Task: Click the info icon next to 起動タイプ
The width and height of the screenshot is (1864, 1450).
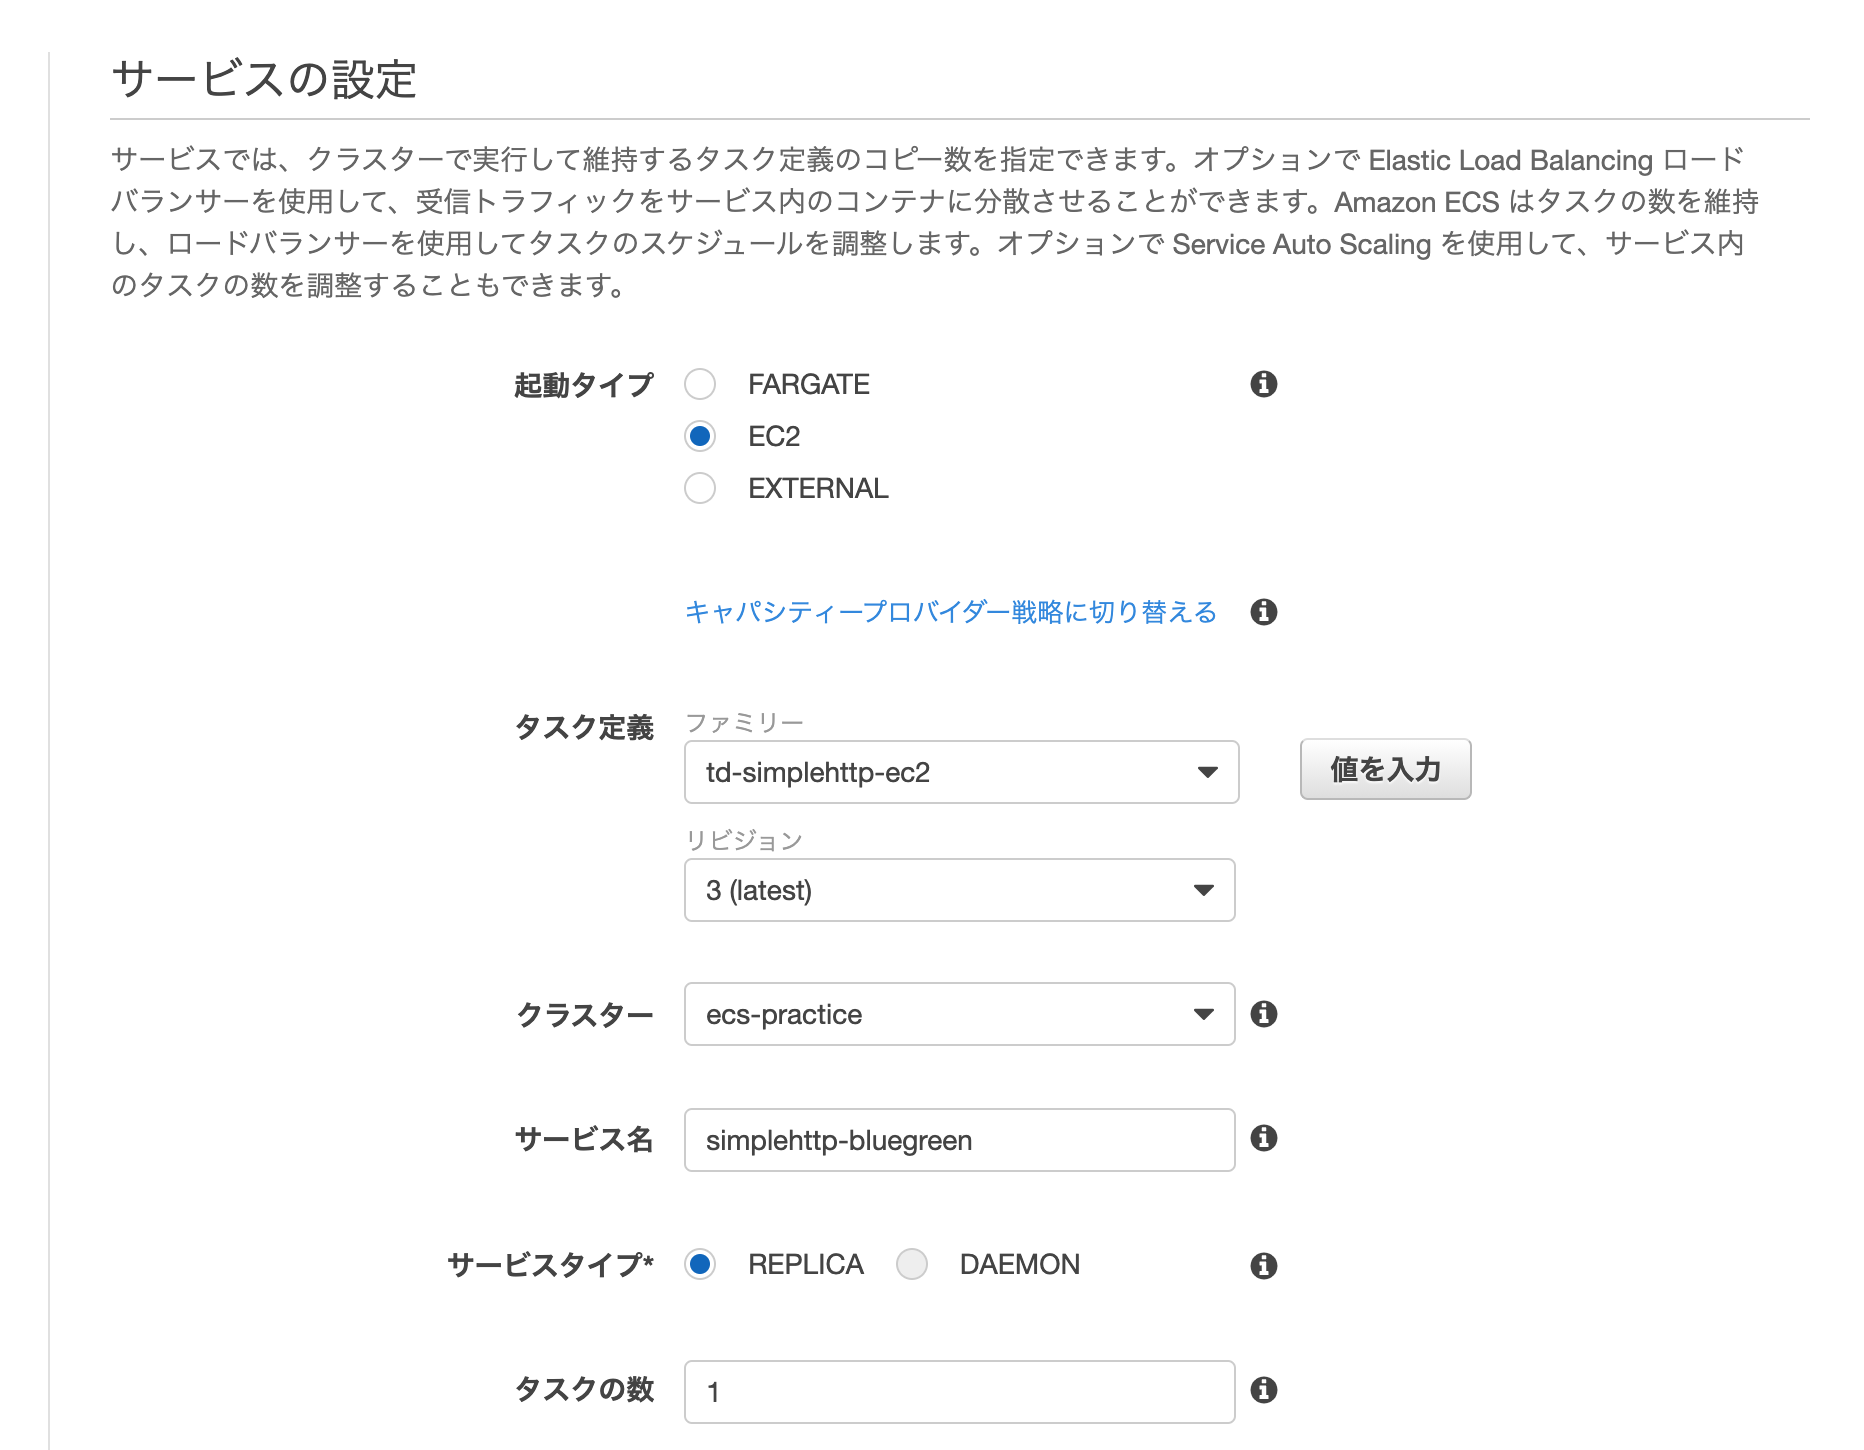Action: (x=1265, y=384)
